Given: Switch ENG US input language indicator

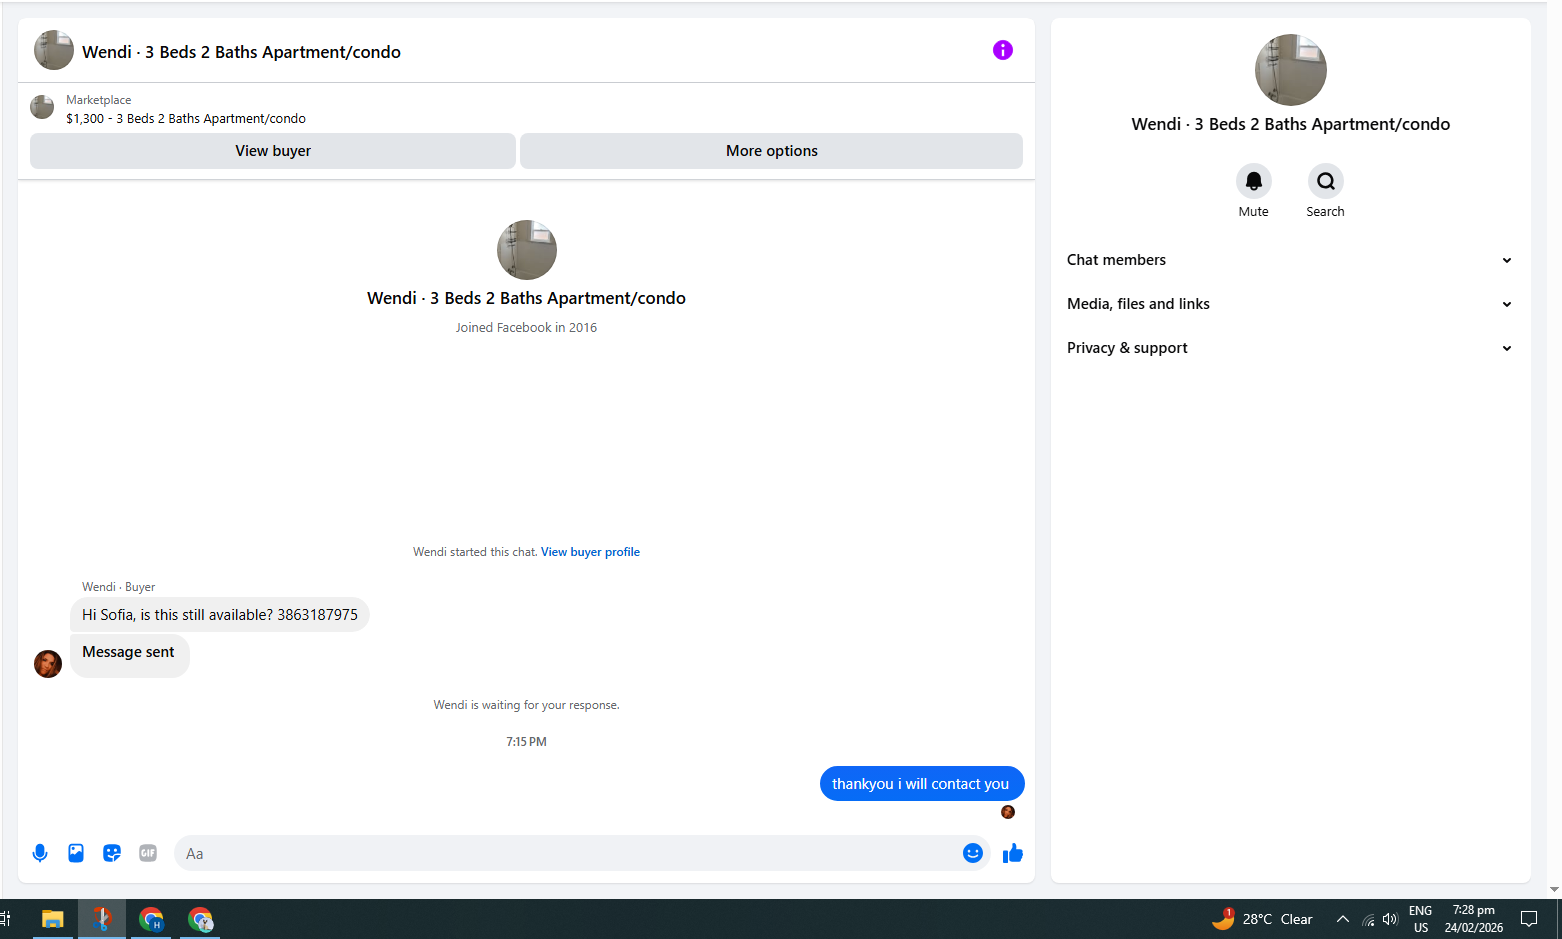Looking at the screenshot, I should pyautogui.click(x=1420, y=919).
